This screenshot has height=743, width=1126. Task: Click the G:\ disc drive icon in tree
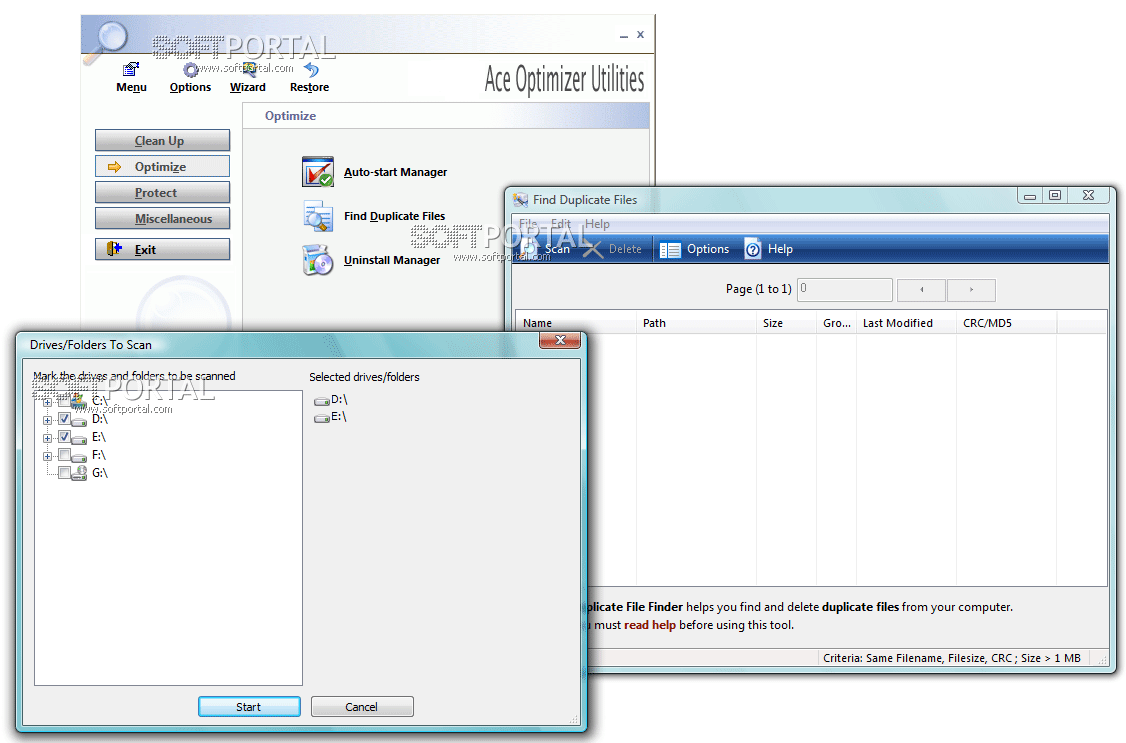coord(80,473)
